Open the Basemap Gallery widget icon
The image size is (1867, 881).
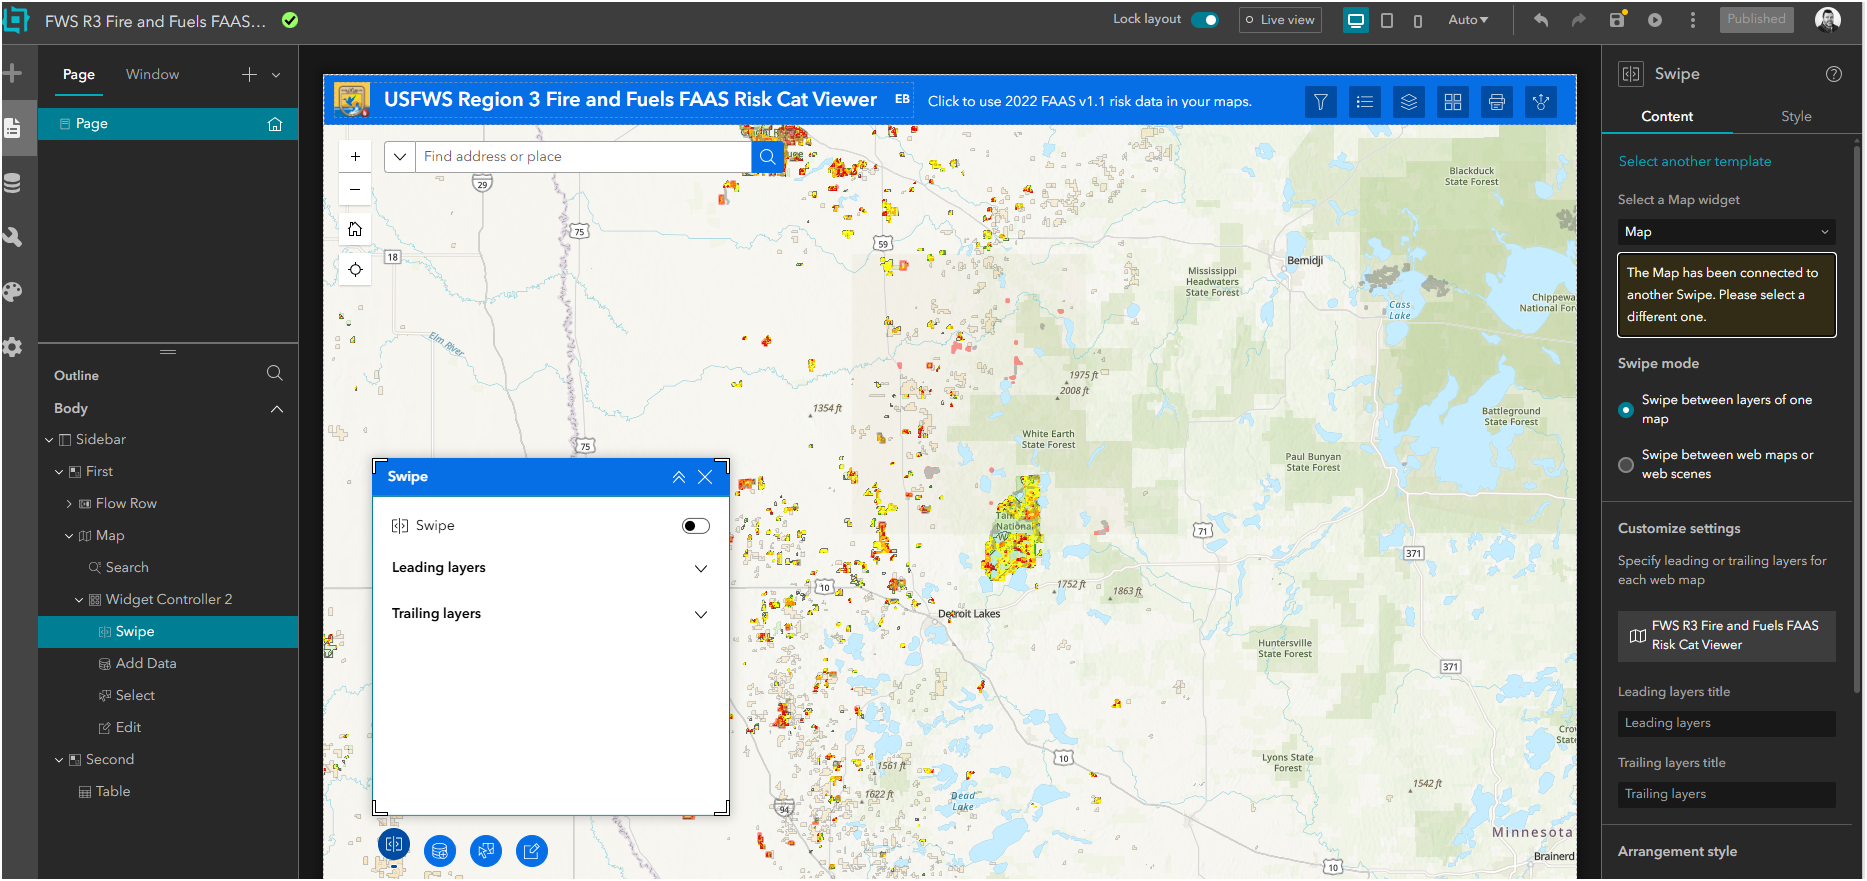point(1453,101)
